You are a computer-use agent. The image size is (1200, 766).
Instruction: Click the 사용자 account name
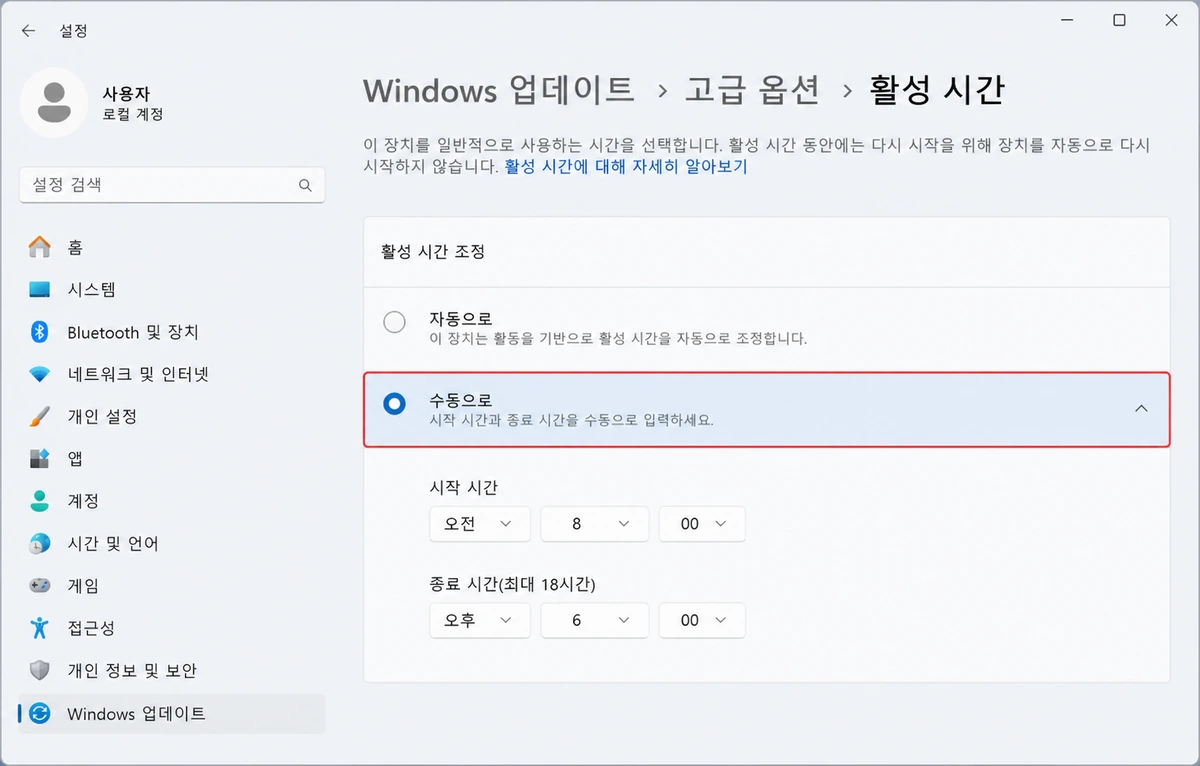point(126,93)
